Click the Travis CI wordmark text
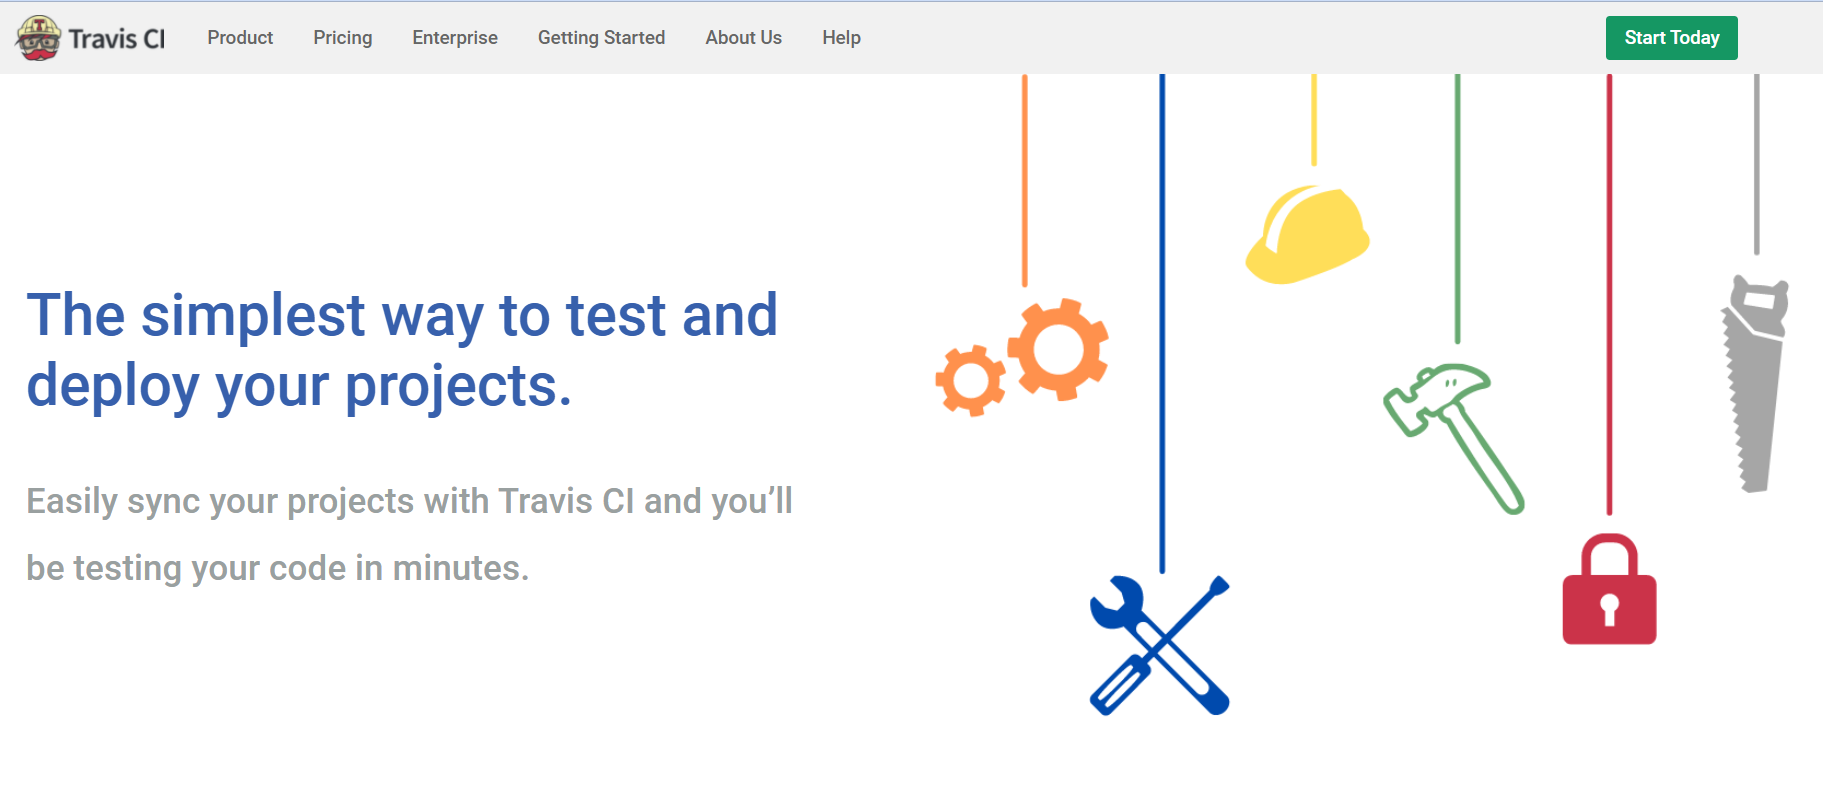This screenshot has width=1823, height=788. coord(117,39)
